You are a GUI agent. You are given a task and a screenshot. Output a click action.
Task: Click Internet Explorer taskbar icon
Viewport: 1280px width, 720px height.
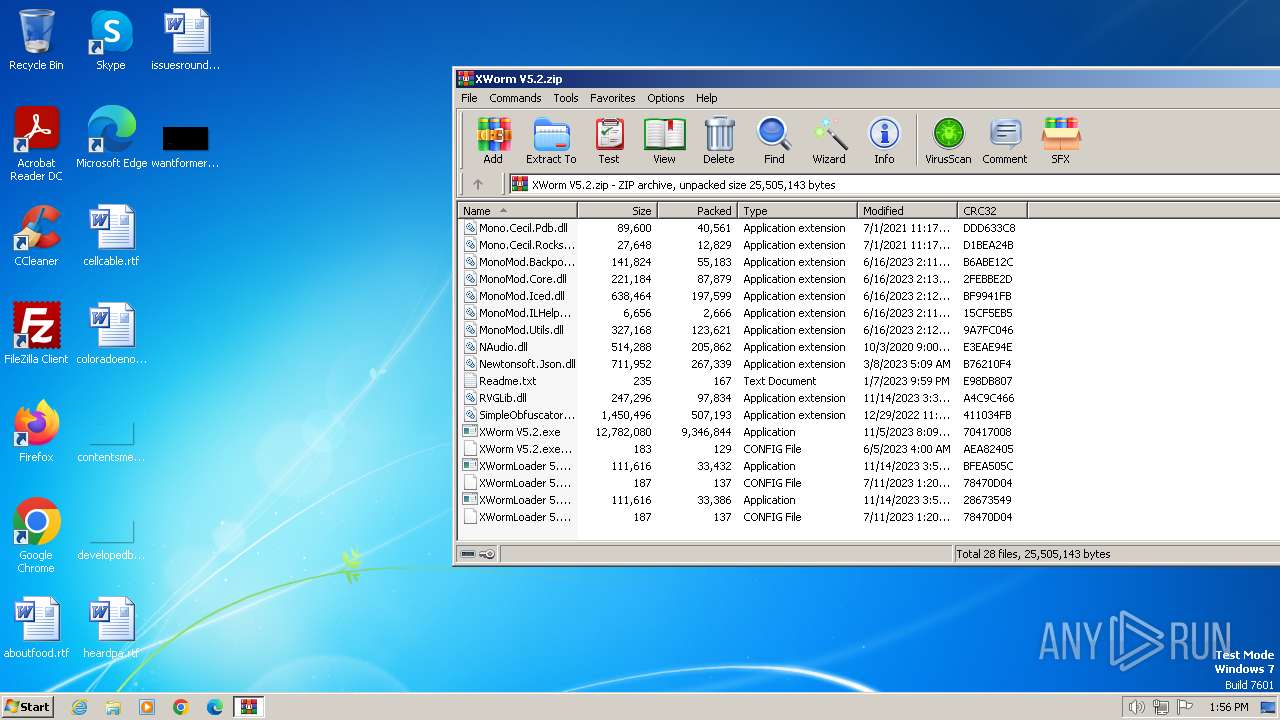79,707
